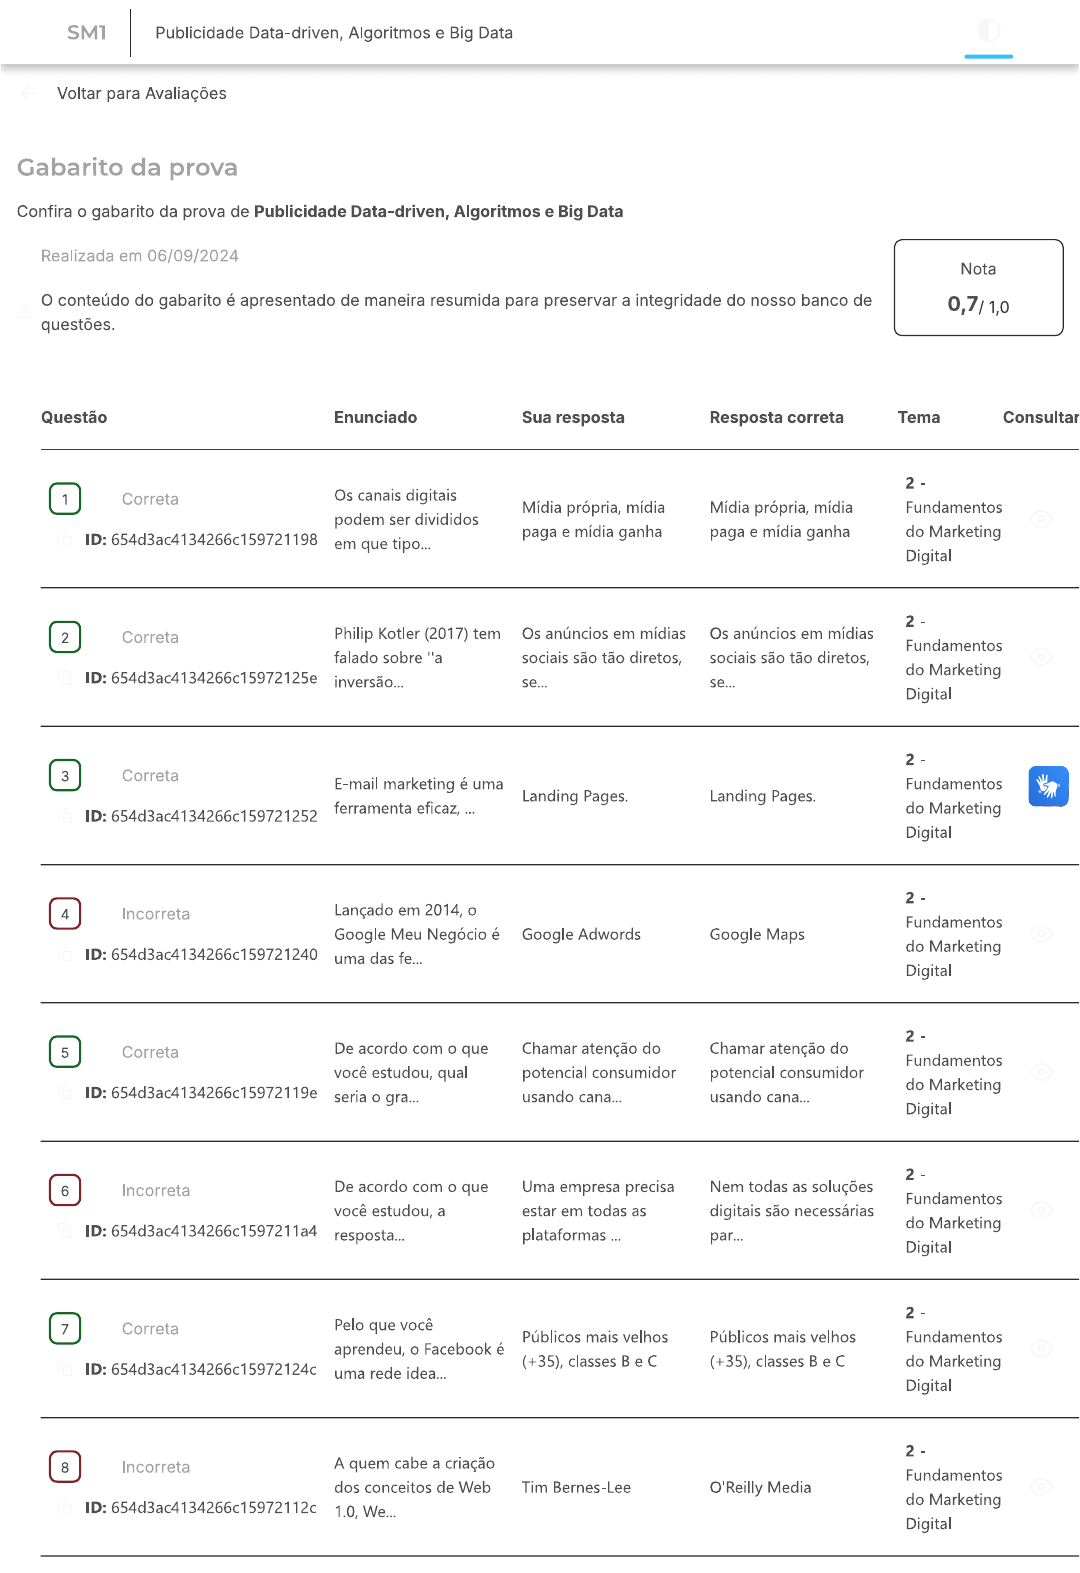The width and height of the screenshot is (1080, 1573).
Task: Copy the ID of question 6
Action: (65, 1231)
